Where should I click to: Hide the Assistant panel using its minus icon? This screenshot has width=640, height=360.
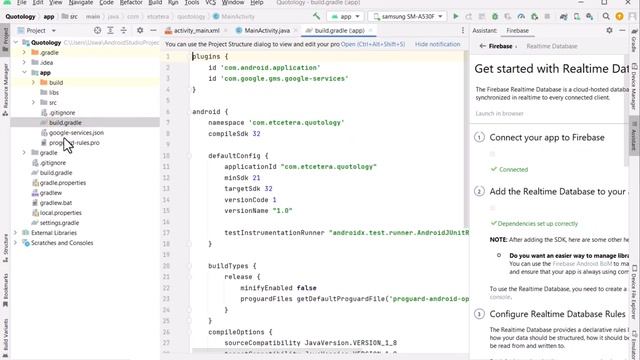pyautogui.click(x=622, y=30)
